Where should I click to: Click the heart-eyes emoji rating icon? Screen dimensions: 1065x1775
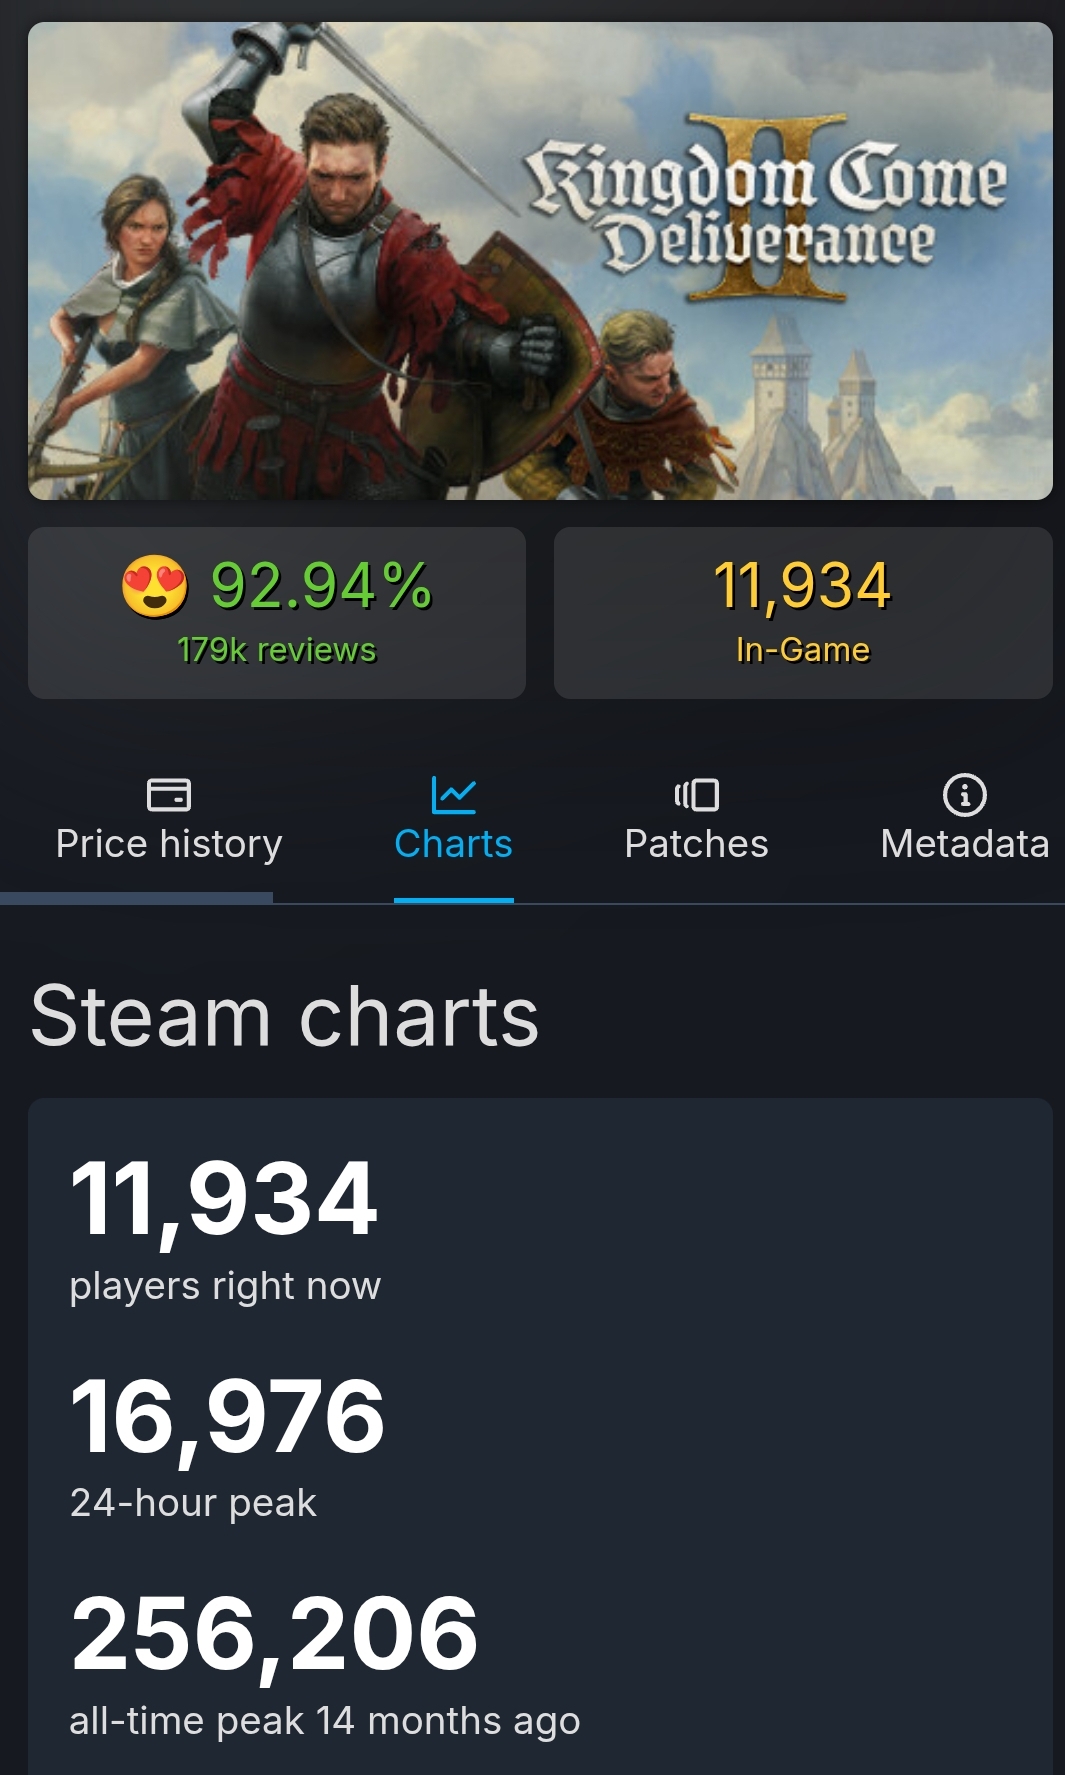point(155,586)
